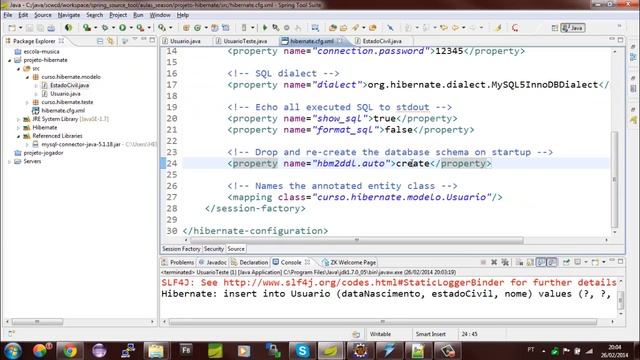Click the Package Explorer horizontal scrollbar
Viewport: 640px width, 360px height.
coord(37,322)
